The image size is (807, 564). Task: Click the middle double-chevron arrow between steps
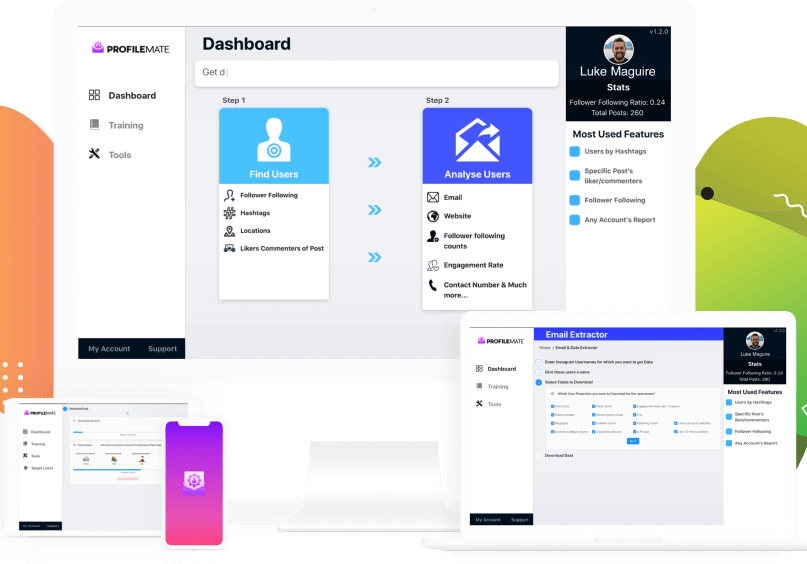(x=375, y=210)
